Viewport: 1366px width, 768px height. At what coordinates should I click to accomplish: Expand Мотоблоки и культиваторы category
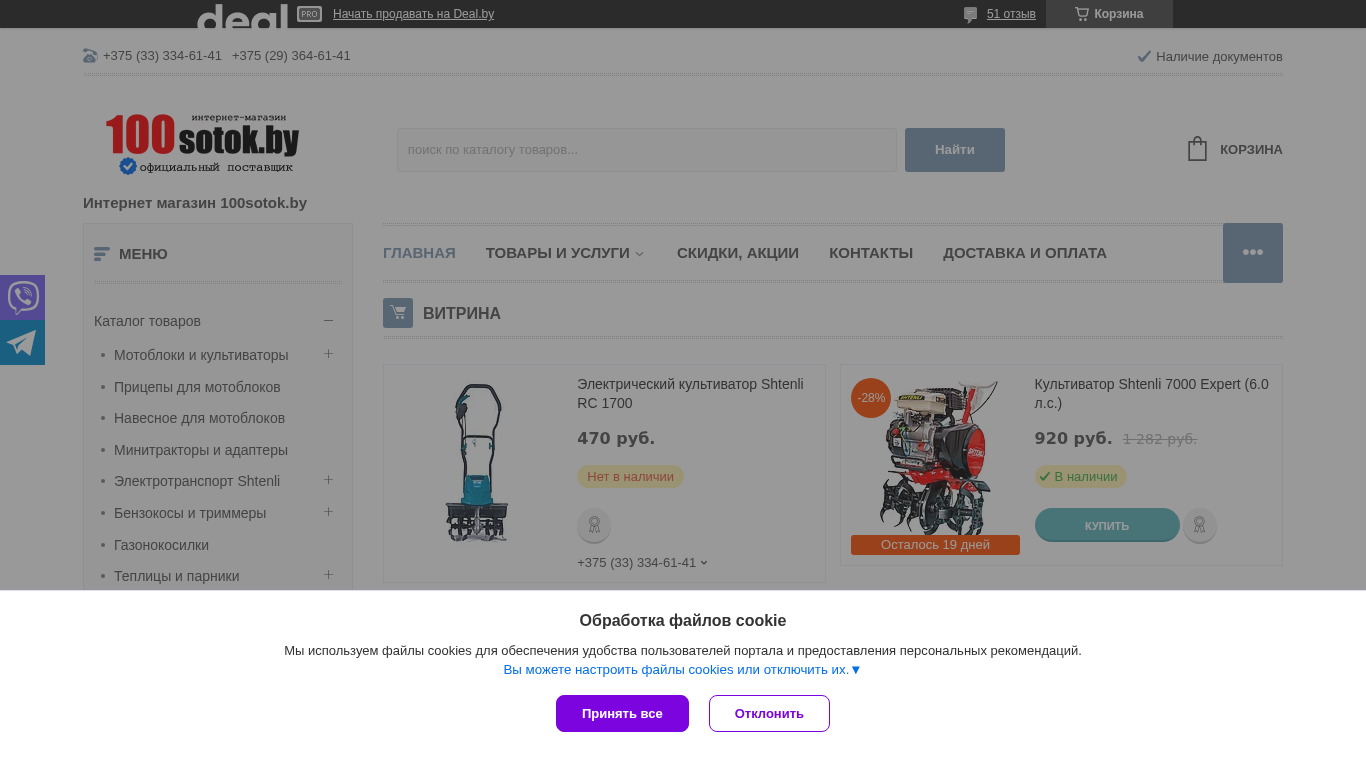click(328, 354)
